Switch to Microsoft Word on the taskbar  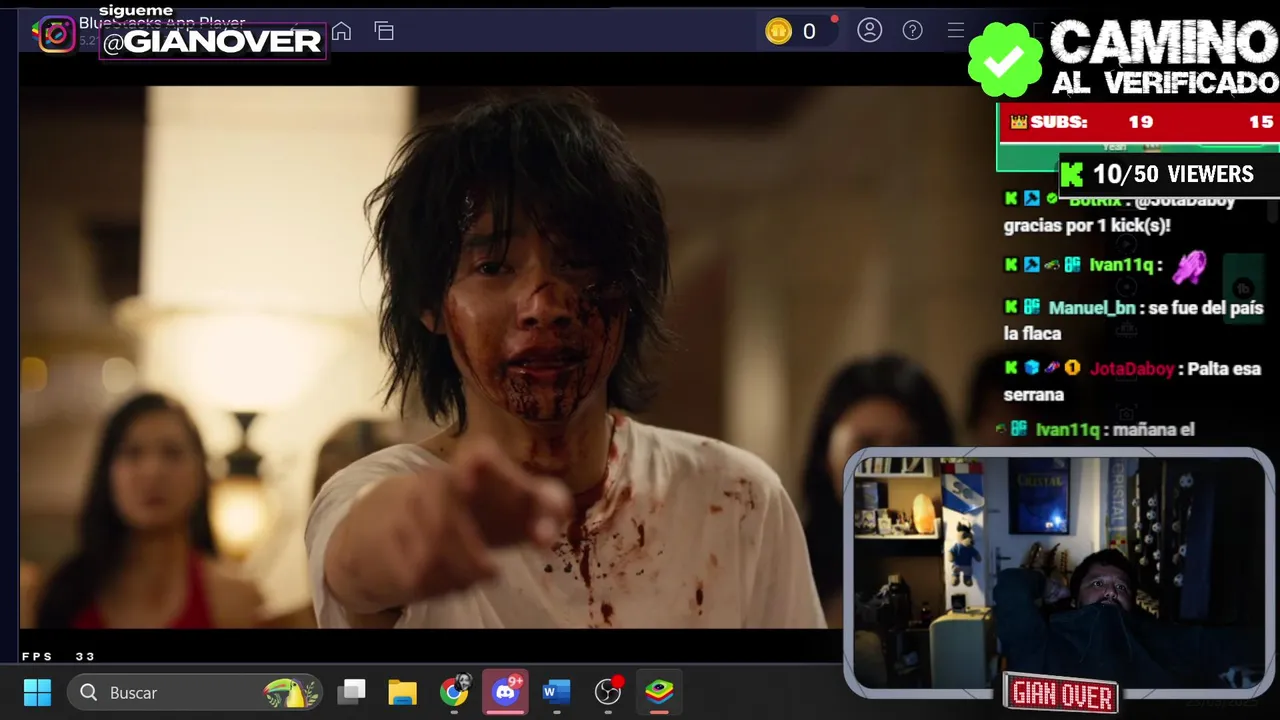(556, 692)
